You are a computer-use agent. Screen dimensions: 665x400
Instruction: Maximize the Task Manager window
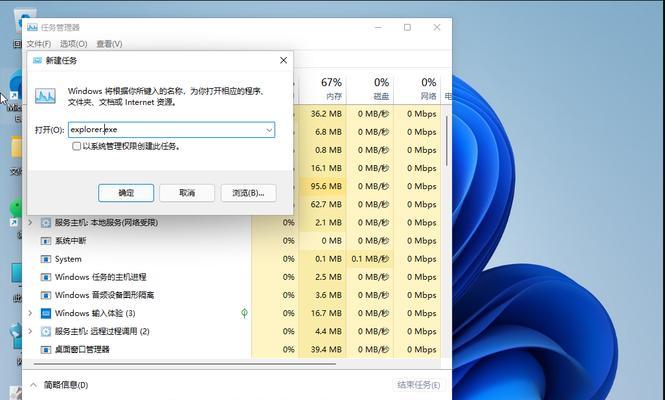point(407,28)
